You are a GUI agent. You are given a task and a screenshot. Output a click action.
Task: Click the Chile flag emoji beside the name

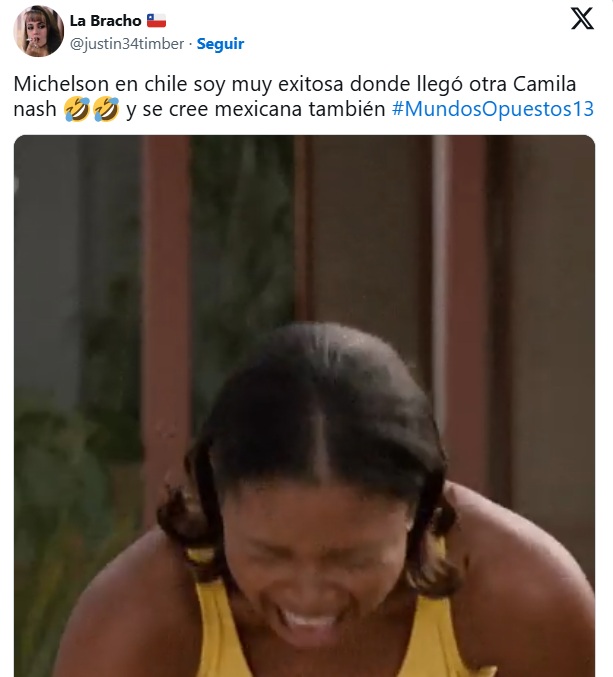coord(156,20)
